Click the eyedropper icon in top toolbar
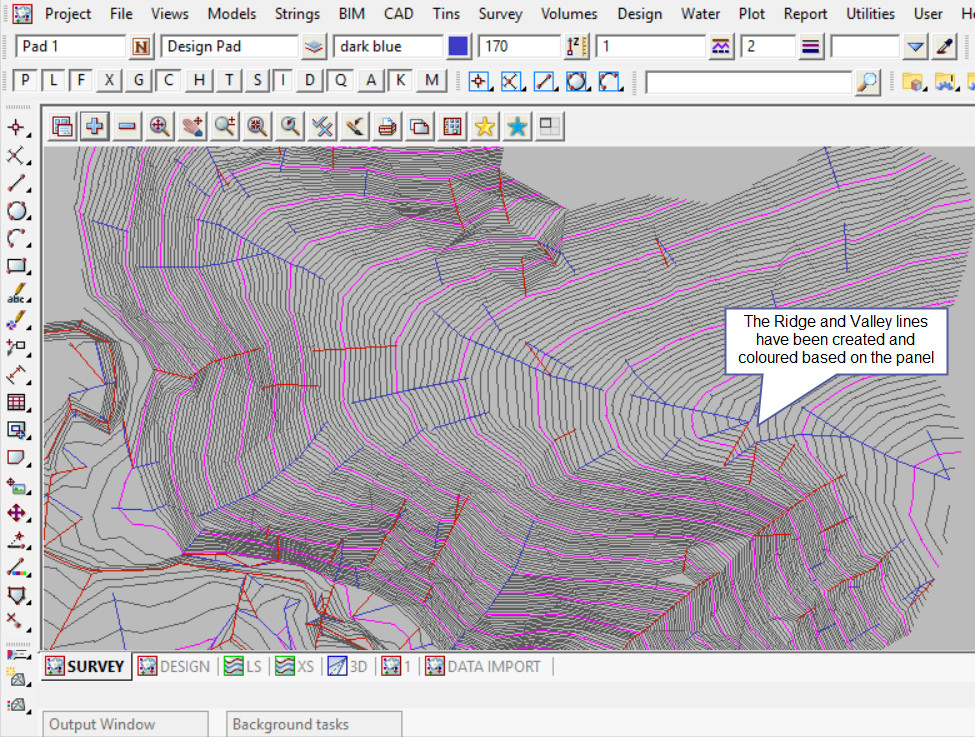This screenshot has width=975, height=737. click(x=945, y=47)
